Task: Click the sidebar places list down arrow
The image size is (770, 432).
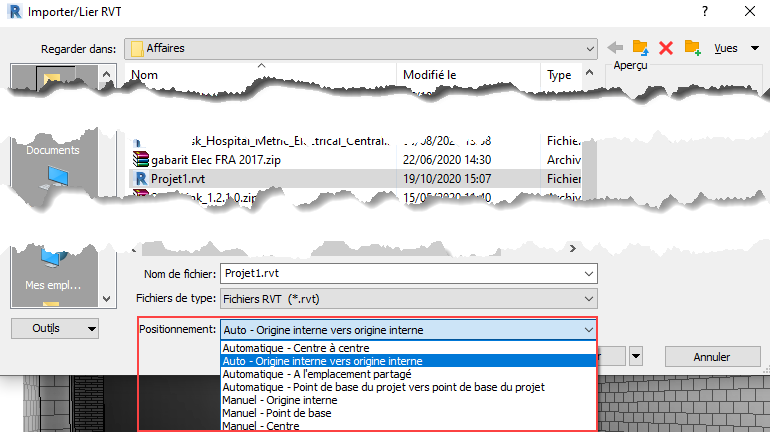Action: pyautogui.click(x=107, y=298)
